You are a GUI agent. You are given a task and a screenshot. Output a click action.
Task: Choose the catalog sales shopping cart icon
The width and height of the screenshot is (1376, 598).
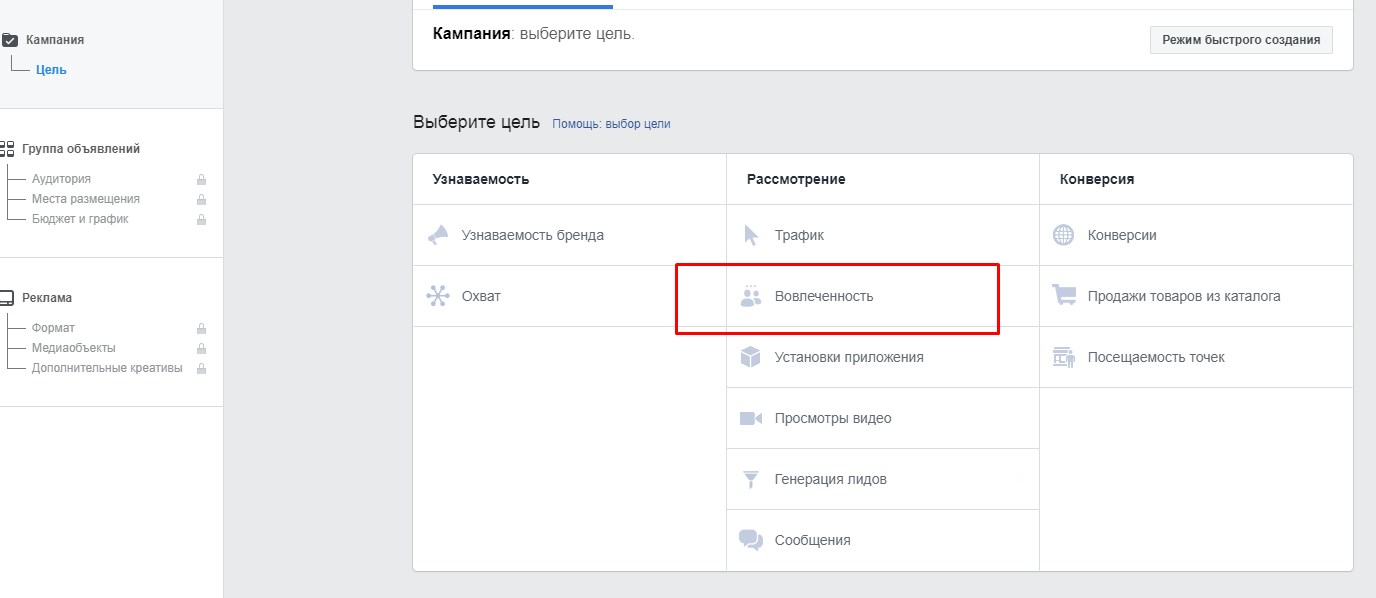click(1064, 296)
